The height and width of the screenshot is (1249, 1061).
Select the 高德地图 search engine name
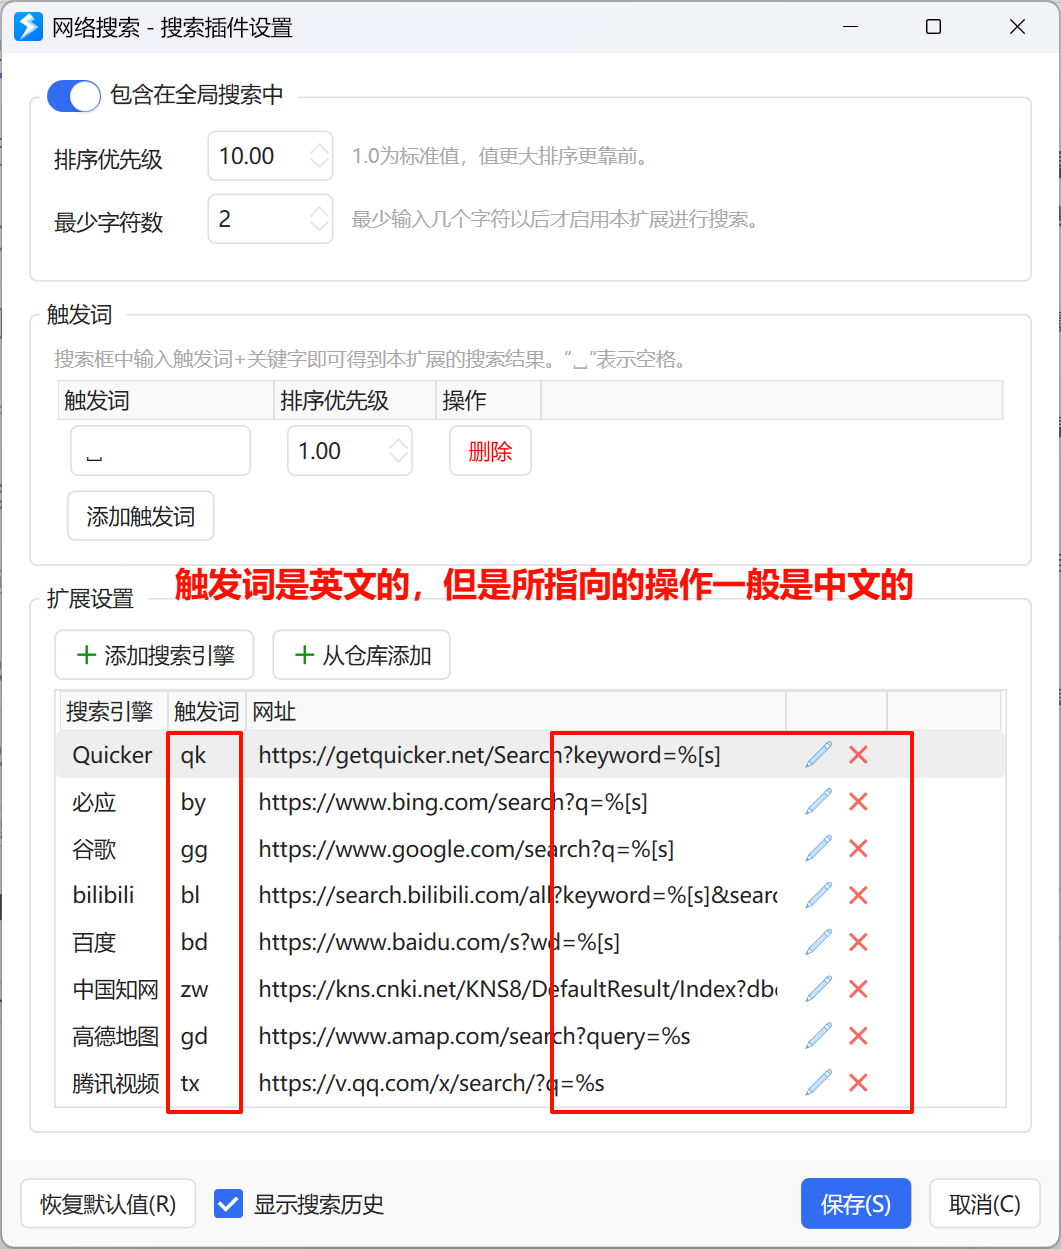tap(116, 1036)
